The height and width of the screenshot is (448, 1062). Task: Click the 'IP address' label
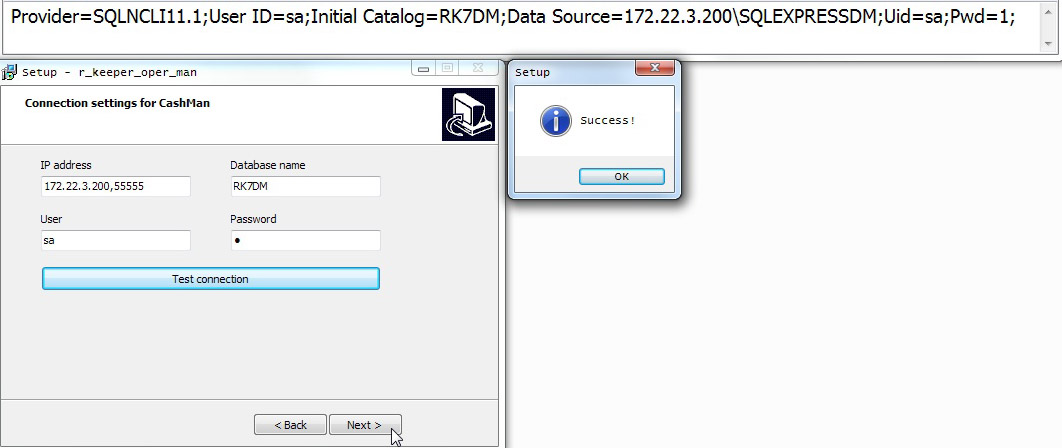tap(66, 165)
